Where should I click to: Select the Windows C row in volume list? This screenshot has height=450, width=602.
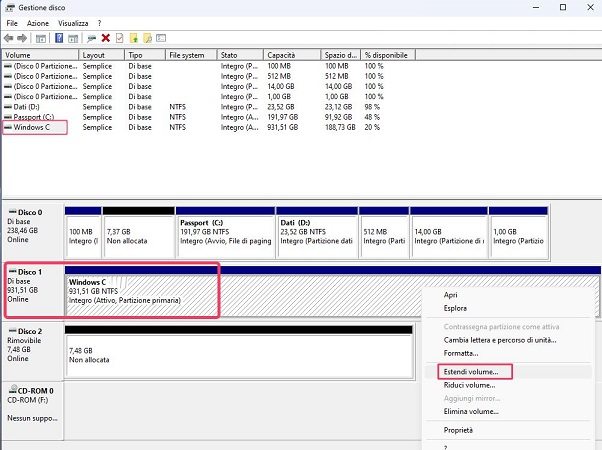(33, 128)
